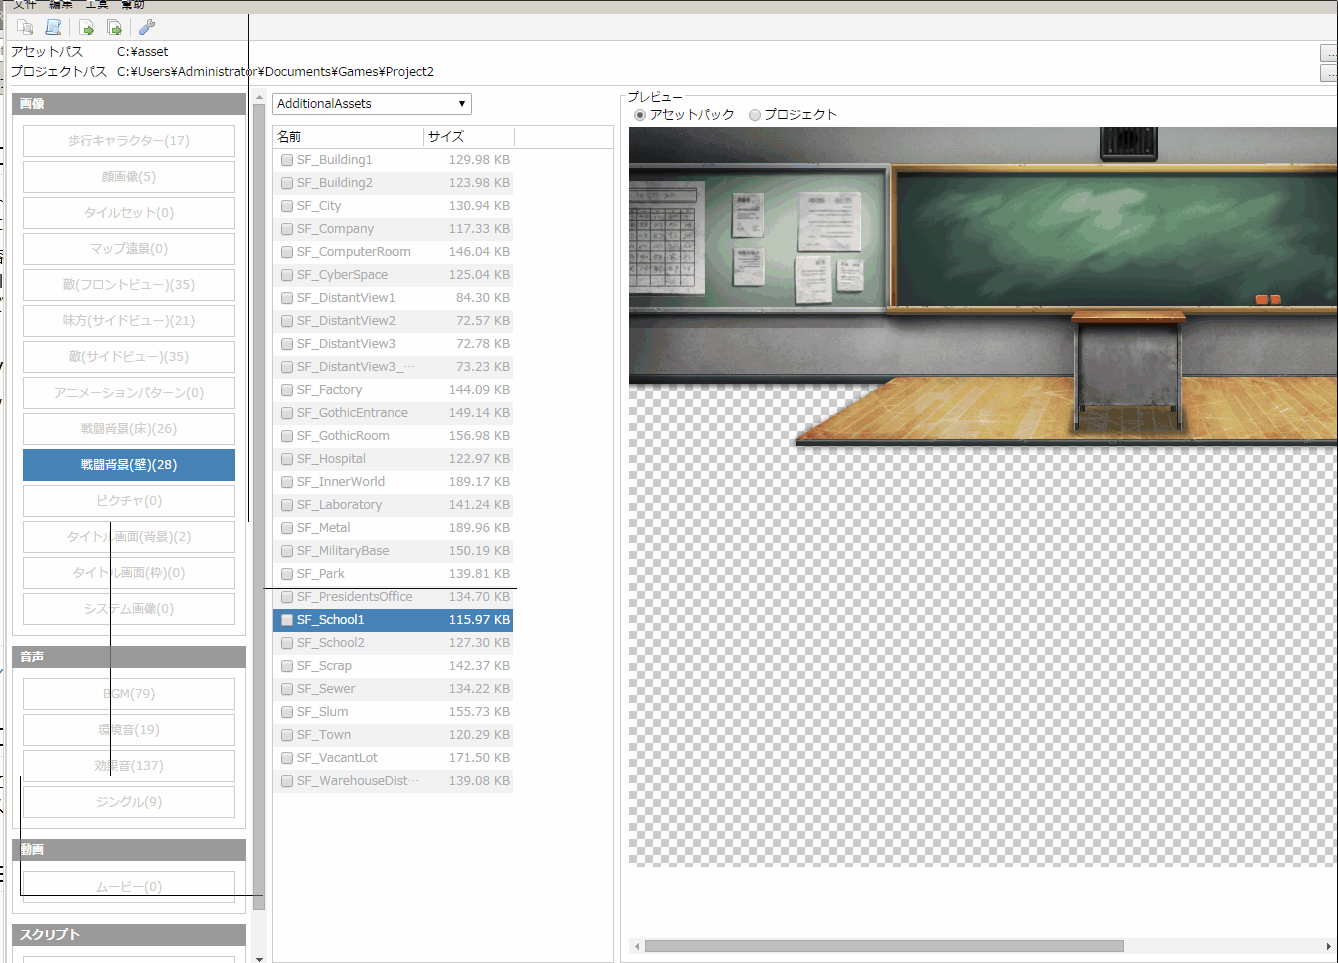Tick the SF_School1 checkbox

click(x=287, y=620)
